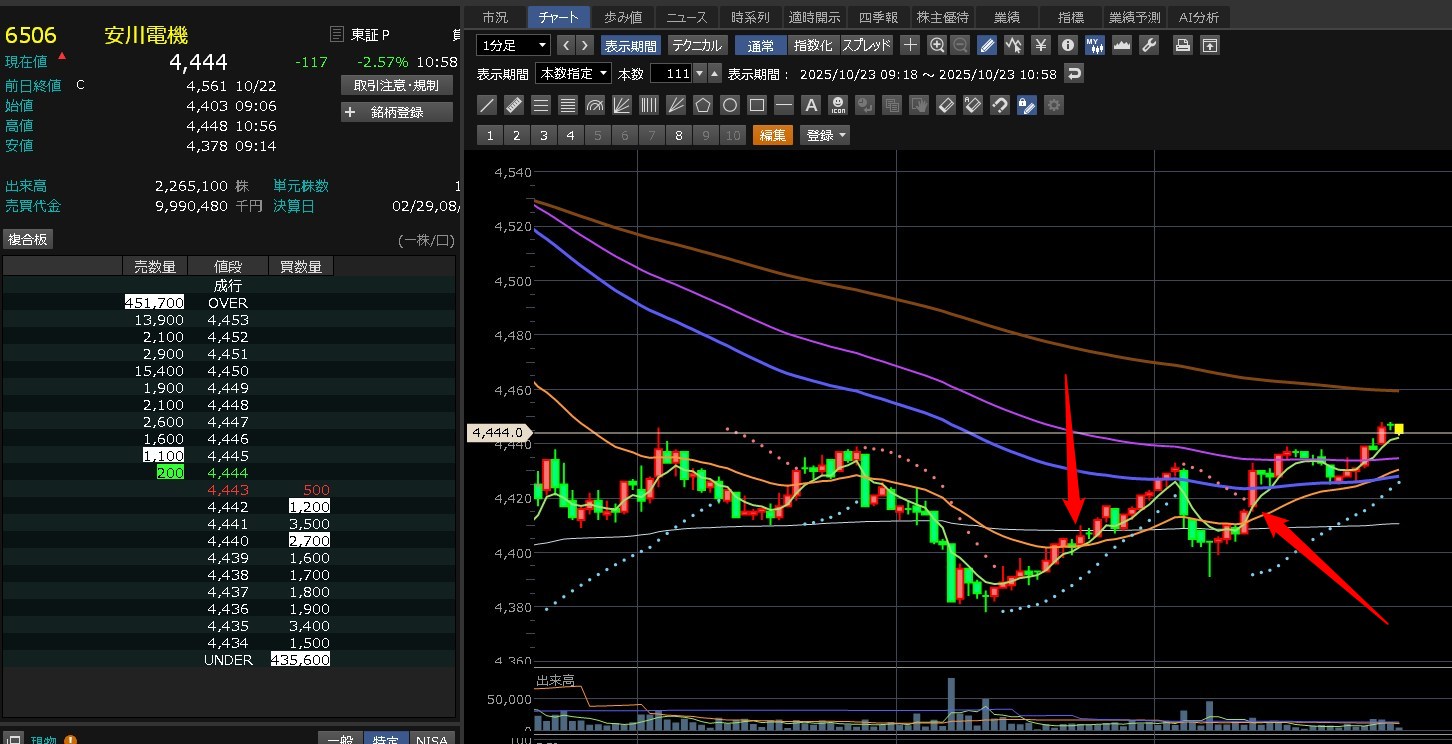Choose the text annotation 'A' tool
This screenshot has width=1452, height=744.
click(x=811, y=105)
